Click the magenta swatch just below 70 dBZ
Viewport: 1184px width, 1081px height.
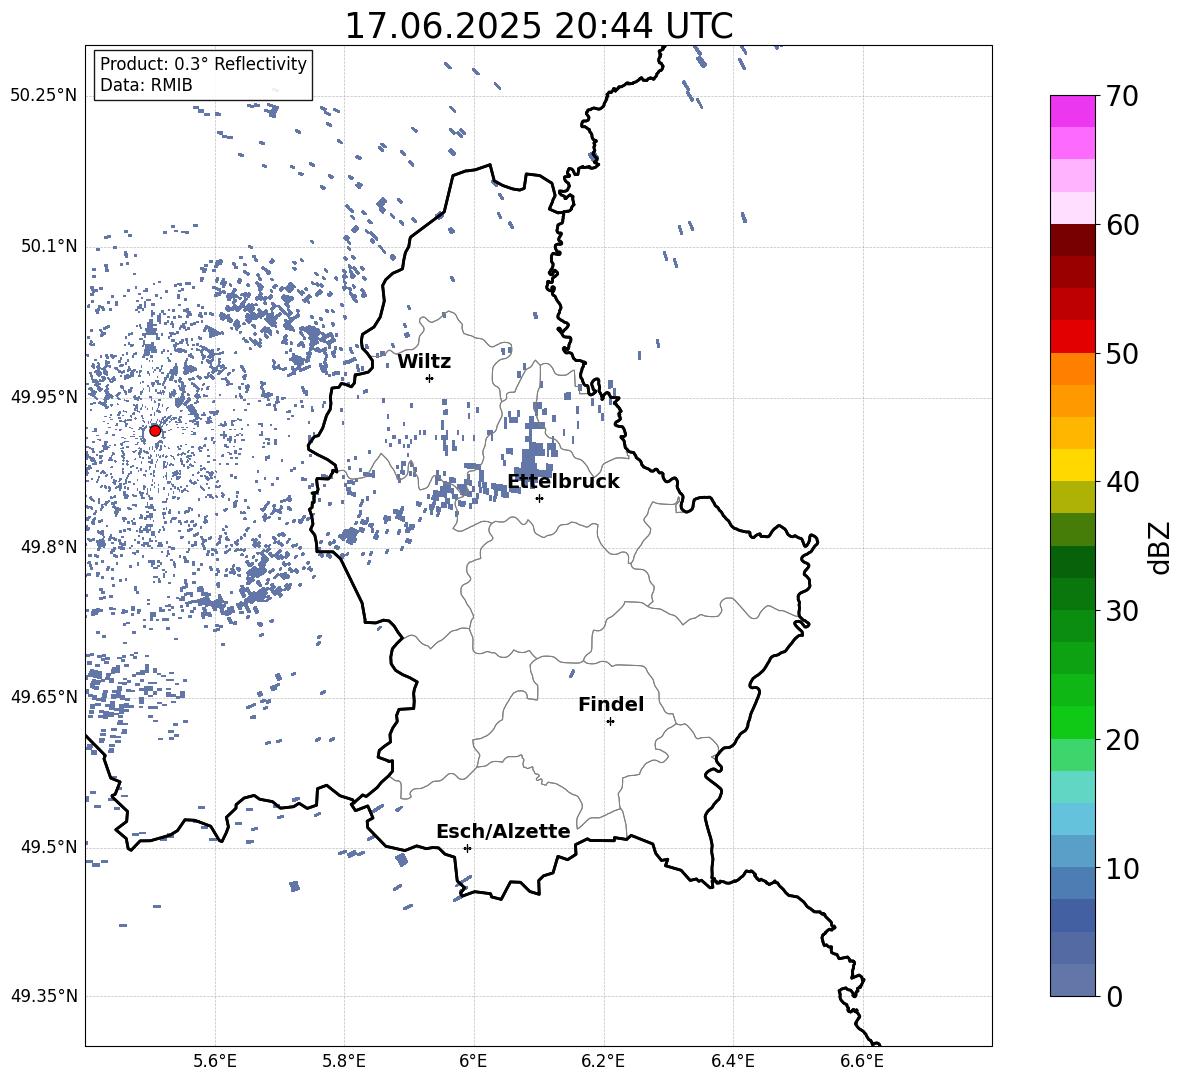coord(1072,111)
